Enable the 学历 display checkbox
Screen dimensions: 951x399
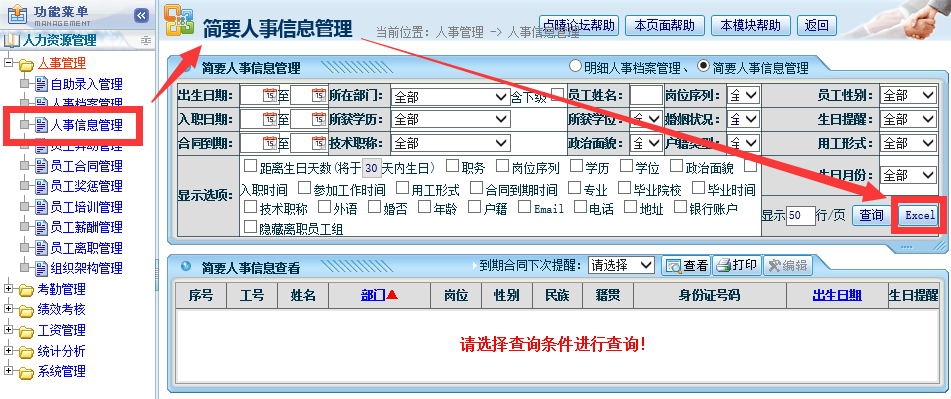click(576, 166)
